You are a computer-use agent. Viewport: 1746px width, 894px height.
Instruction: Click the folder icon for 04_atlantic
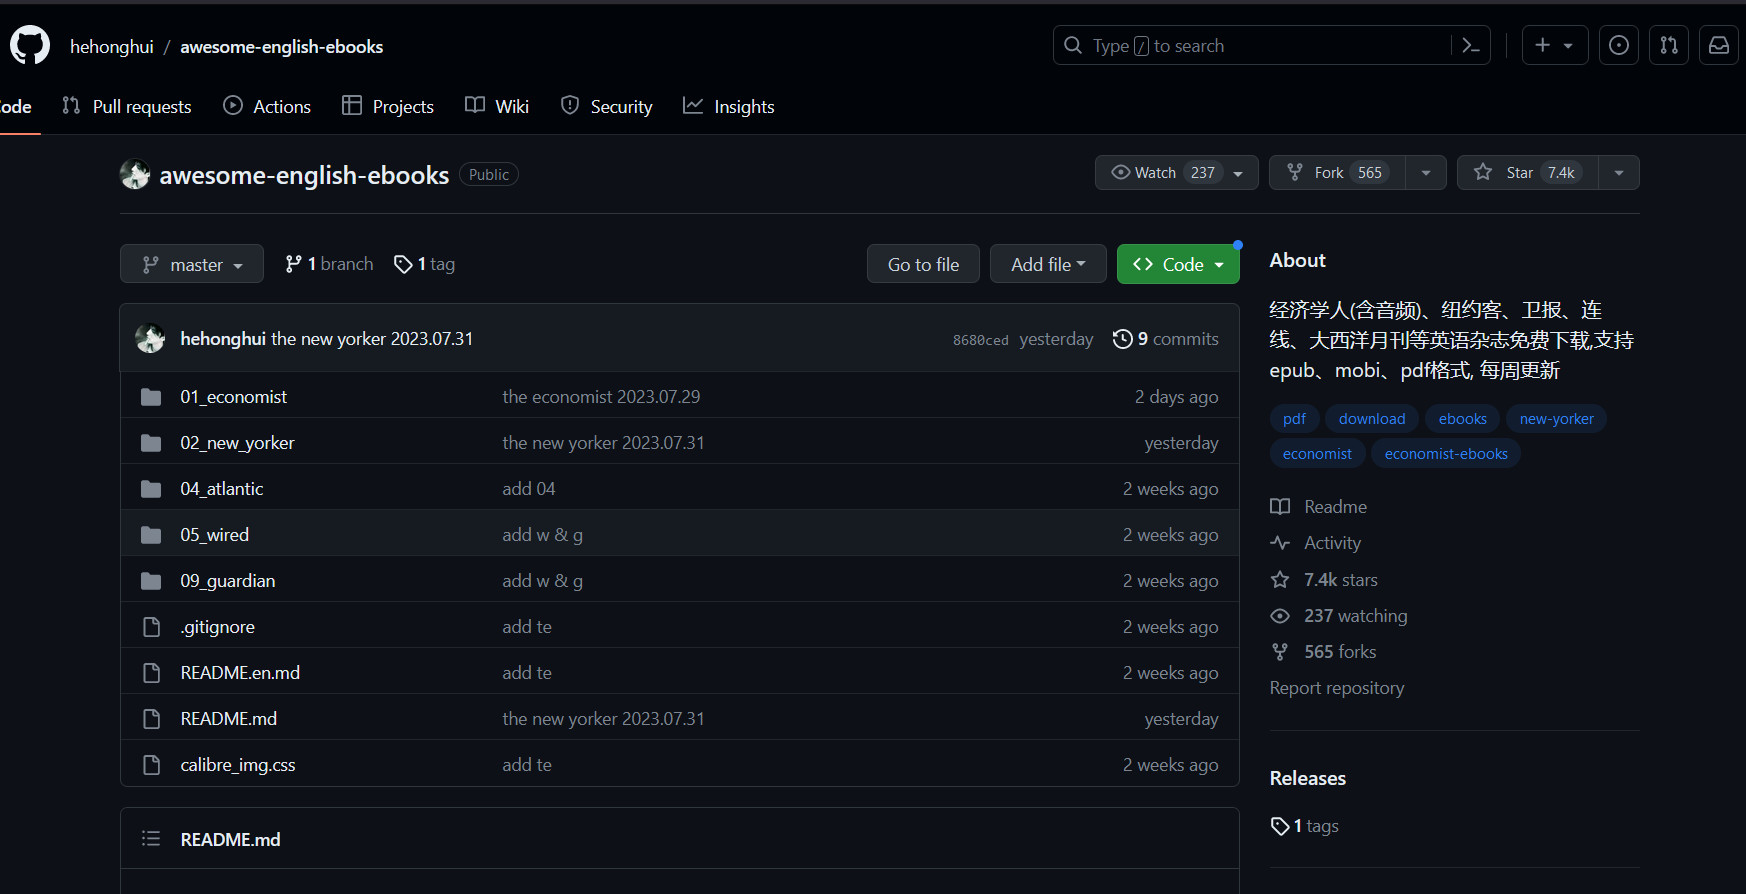pyautogui.click(x=151, y=489)
